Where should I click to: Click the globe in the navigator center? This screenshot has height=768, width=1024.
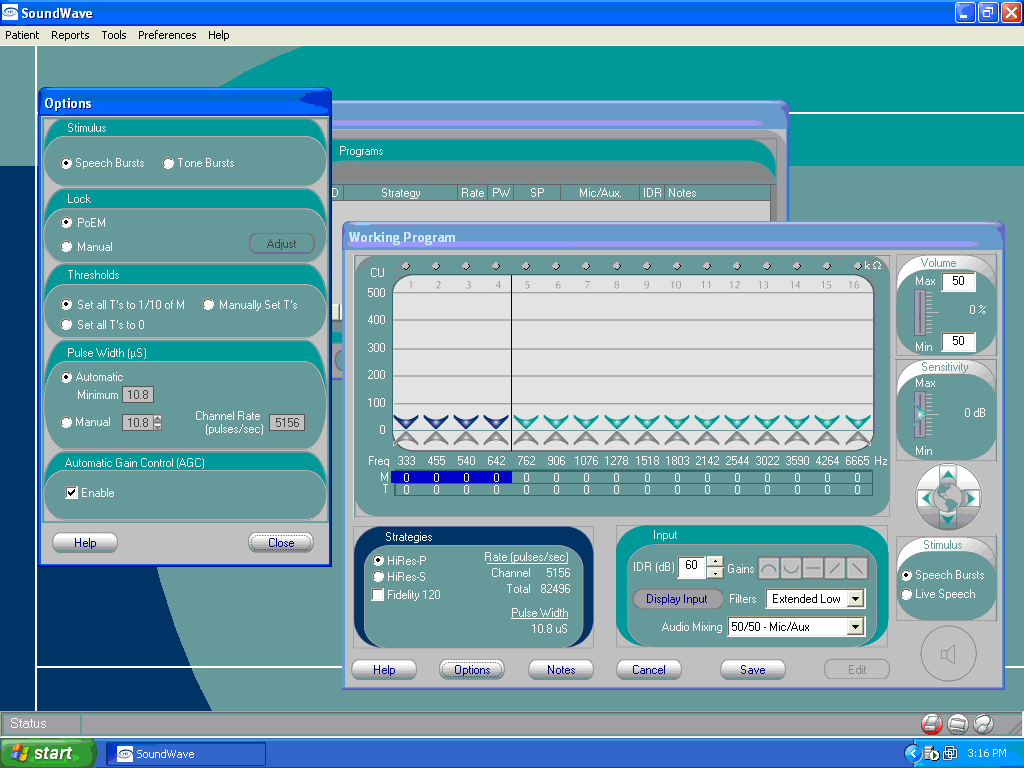point(948,498)
